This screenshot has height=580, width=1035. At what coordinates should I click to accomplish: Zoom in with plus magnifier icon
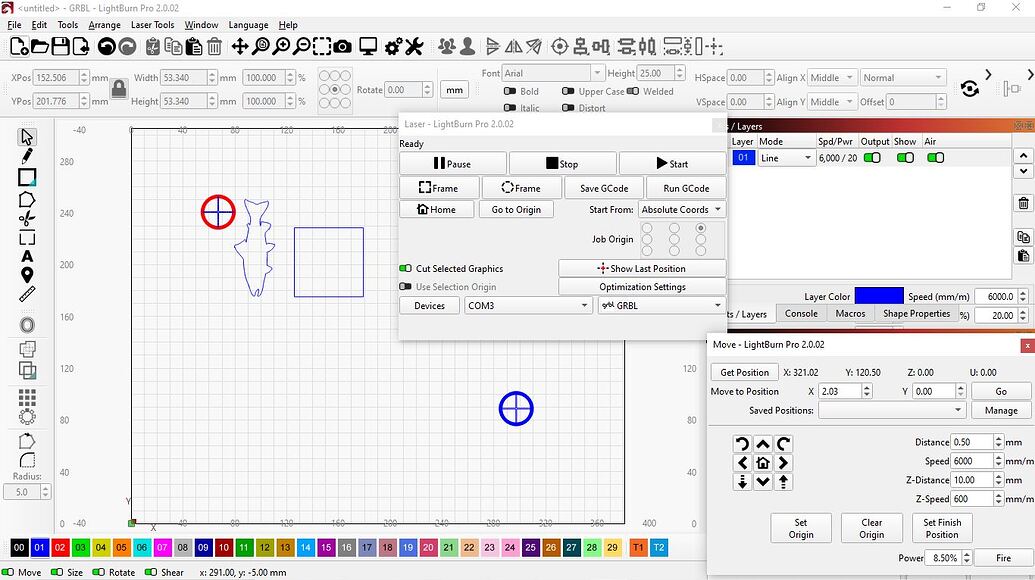click(x=281, y=47)
